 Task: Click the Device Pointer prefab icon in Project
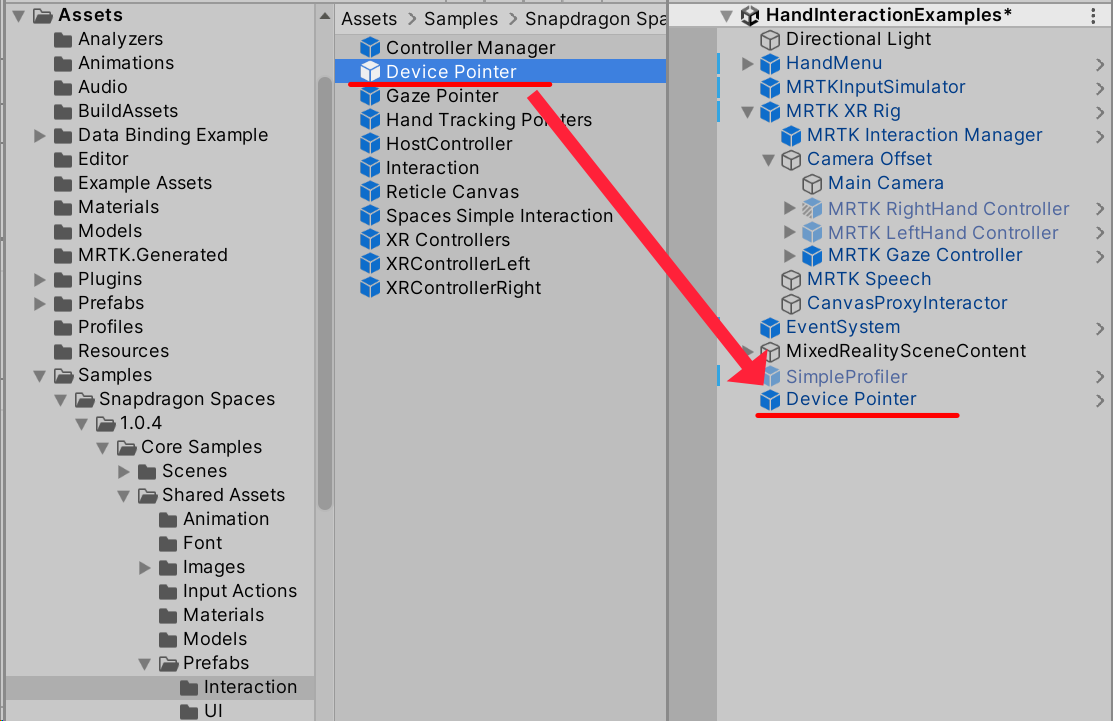[x=370, y=72]
